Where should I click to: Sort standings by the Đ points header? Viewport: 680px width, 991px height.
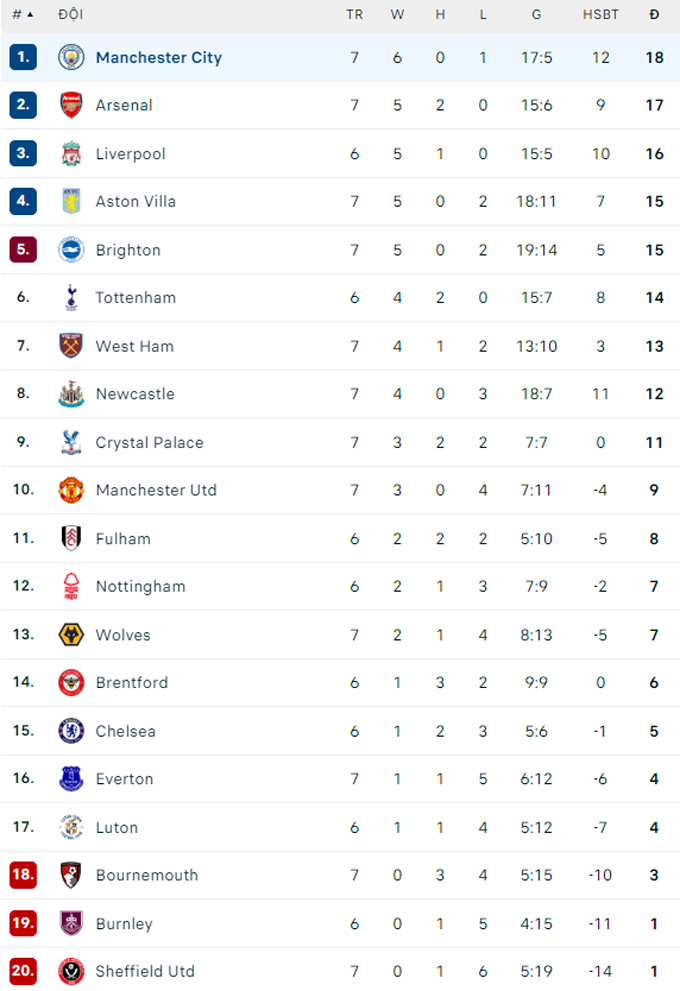coord(654,15)
